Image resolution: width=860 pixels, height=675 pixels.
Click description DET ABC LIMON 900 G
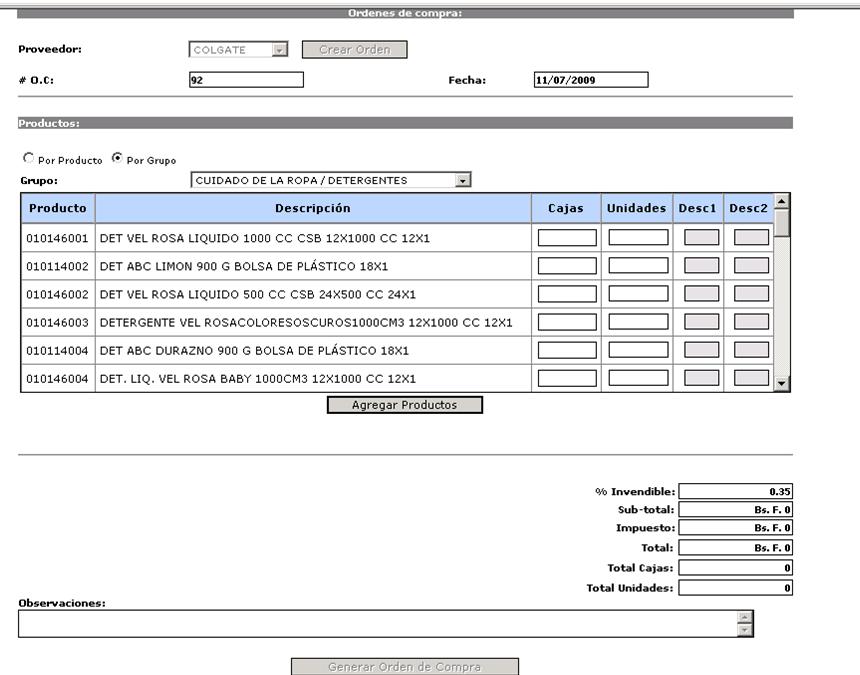click(244, 266)
